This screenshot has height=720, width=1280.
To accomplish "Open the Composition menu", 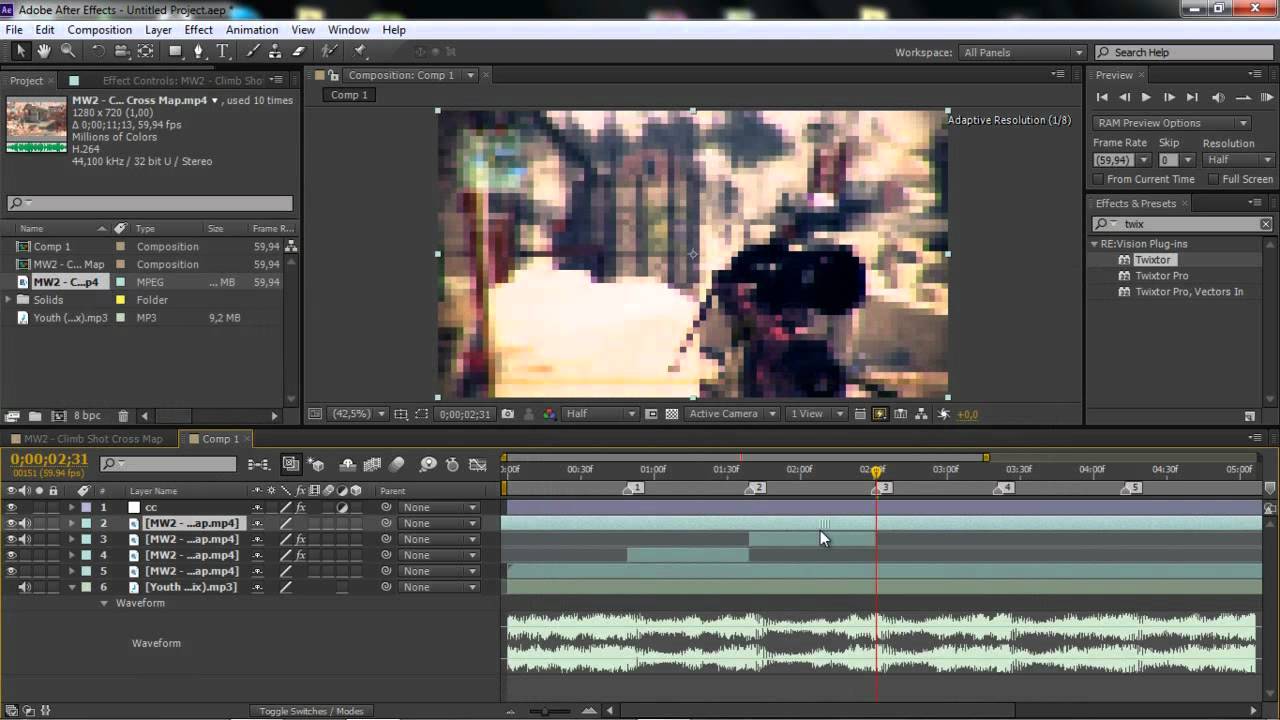I will pyautogui.click(x=99, y=30).
